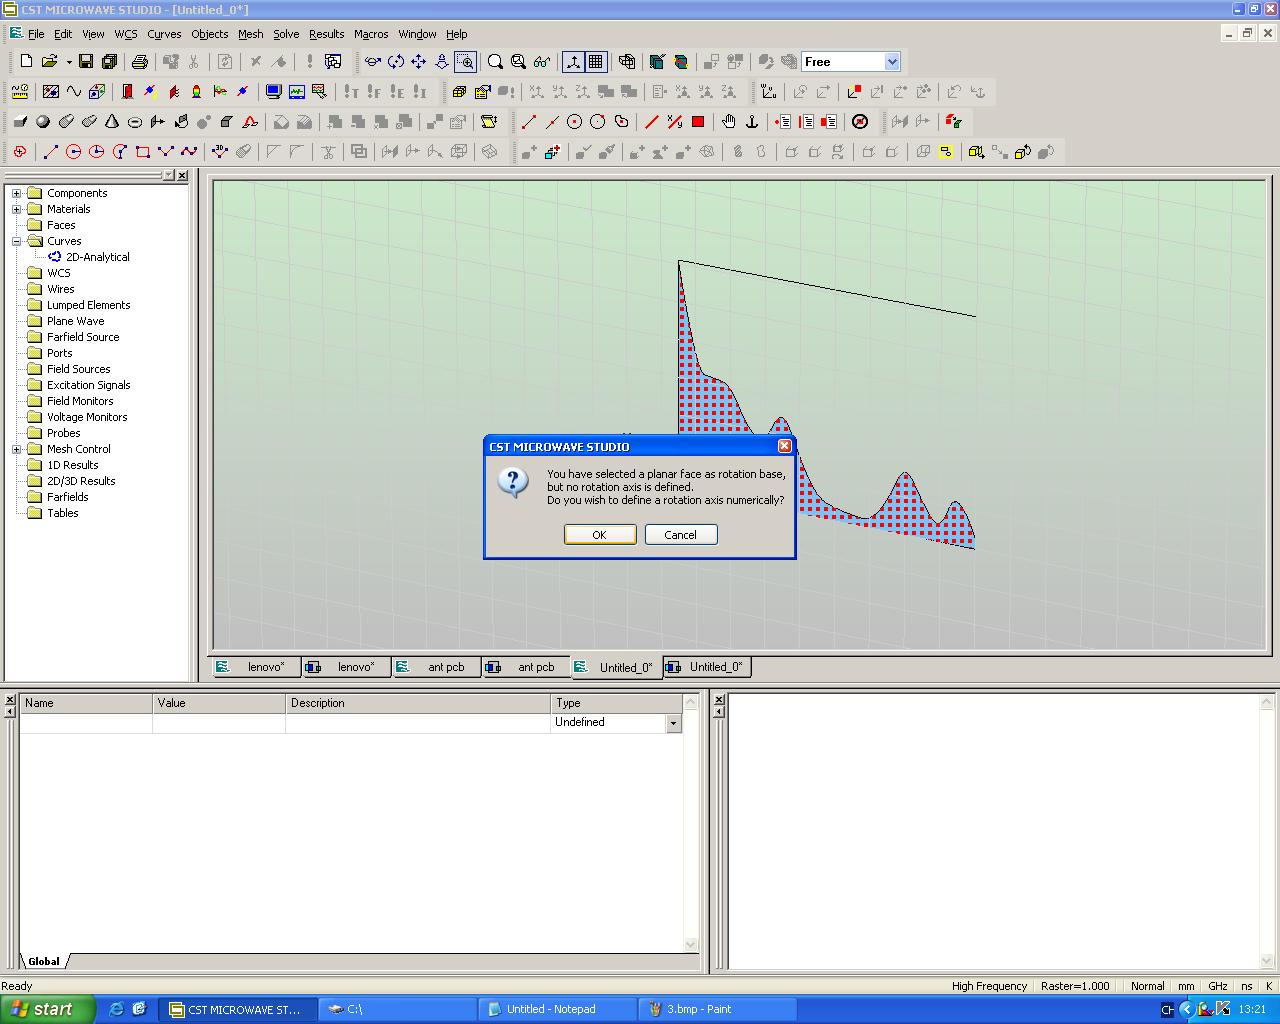Create a Brick shape
1280x1024 pixels.
(x=20, y=122)
